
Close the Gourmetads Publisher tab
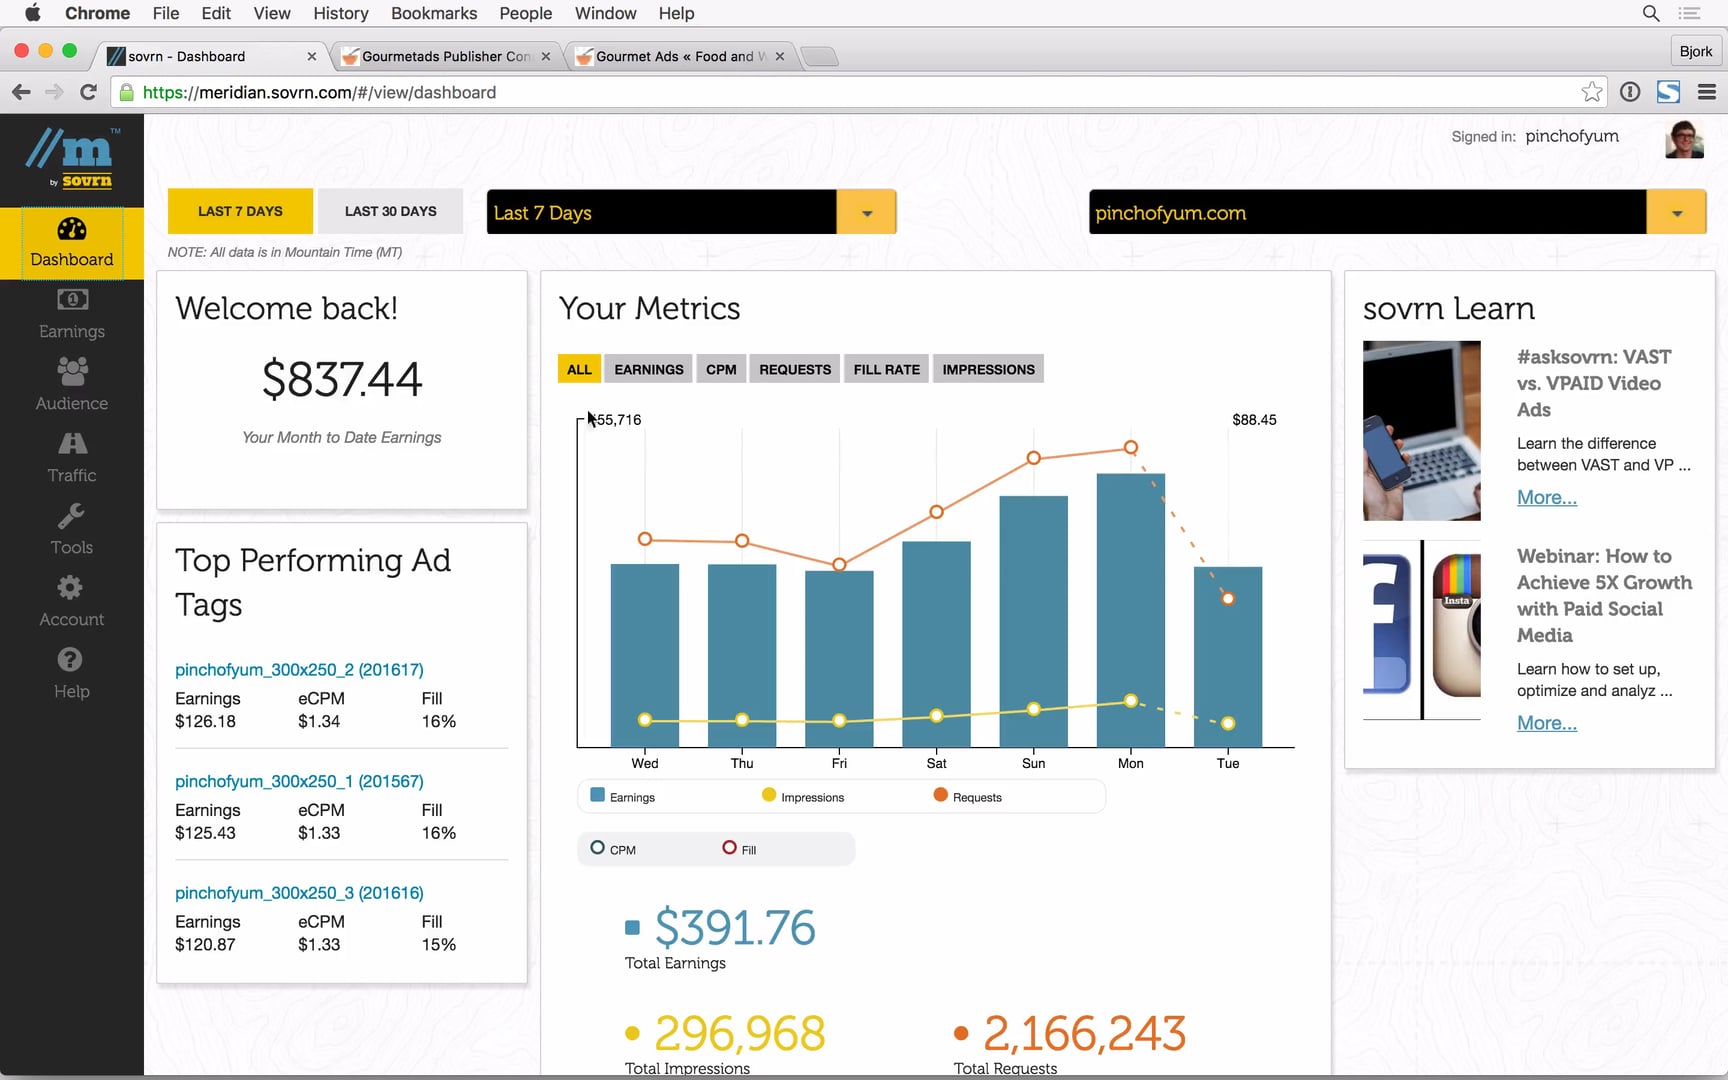tap(546, 56)
